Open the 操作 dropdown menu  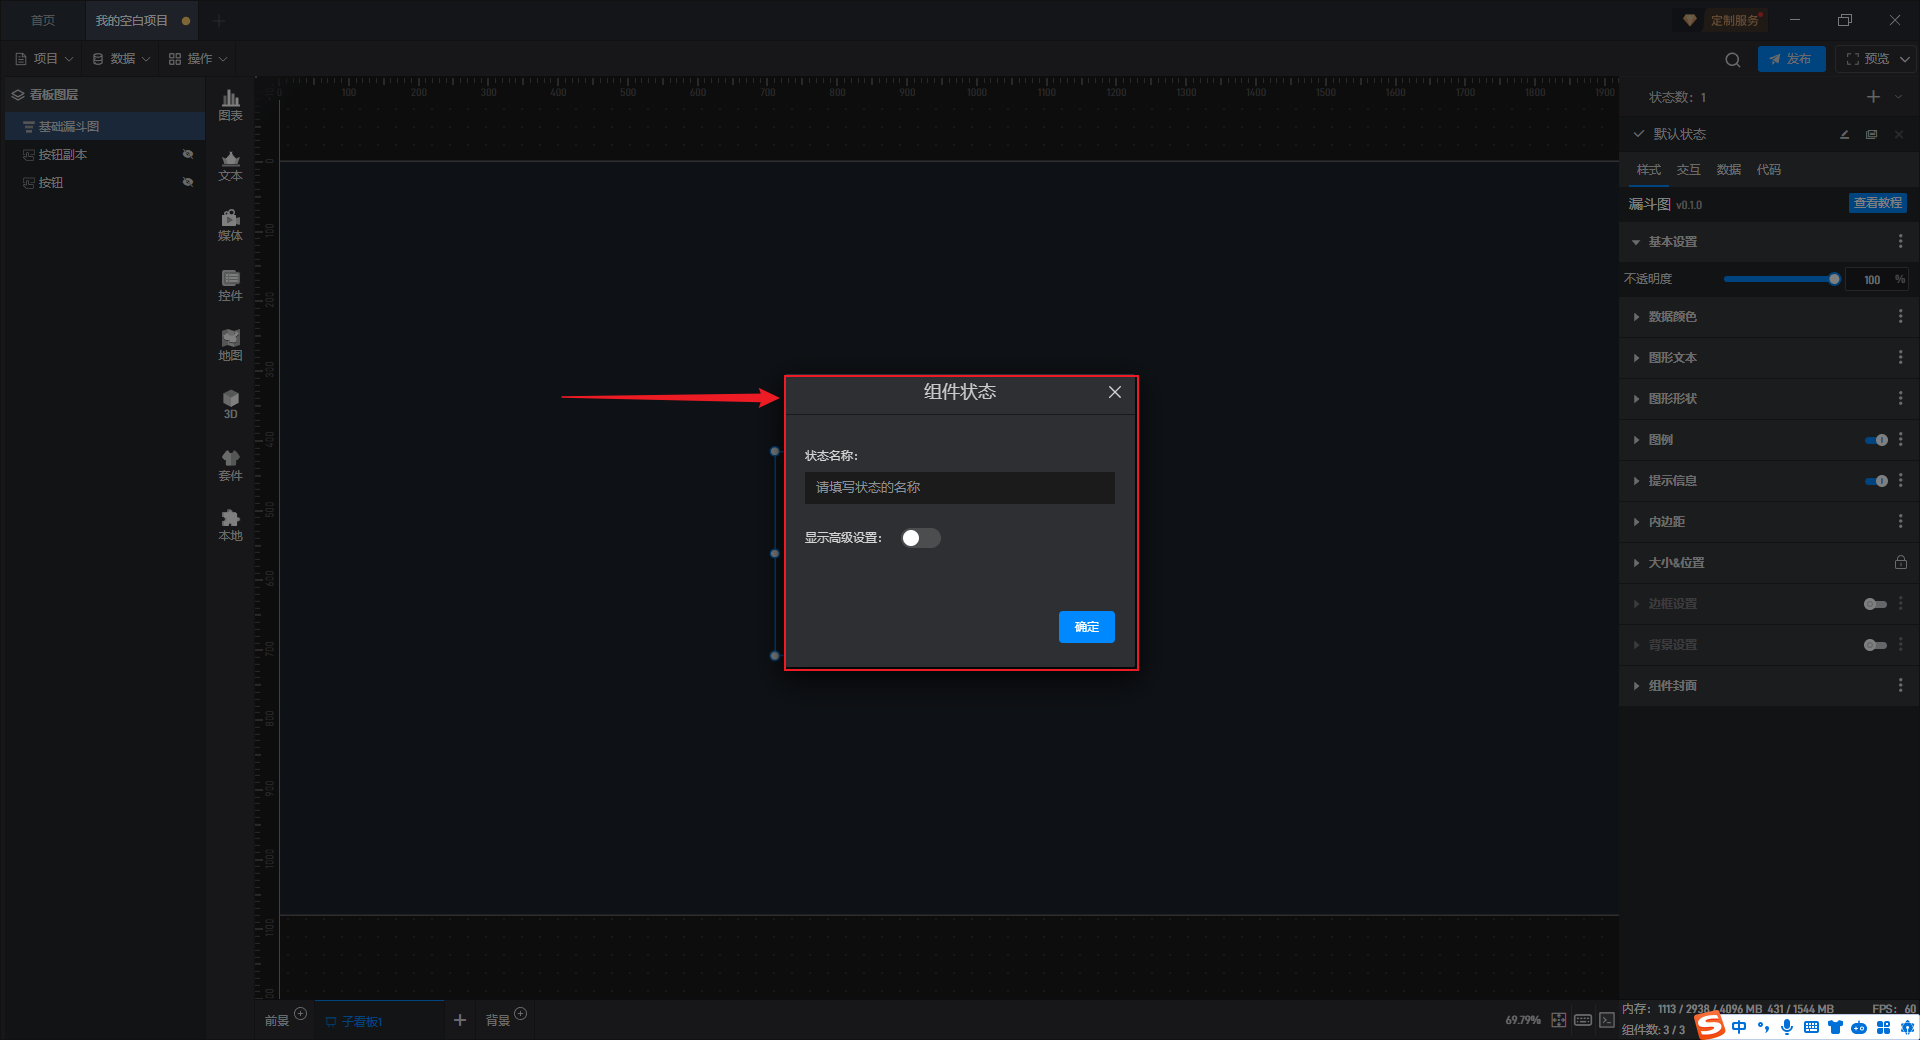(x=198, y=59)
